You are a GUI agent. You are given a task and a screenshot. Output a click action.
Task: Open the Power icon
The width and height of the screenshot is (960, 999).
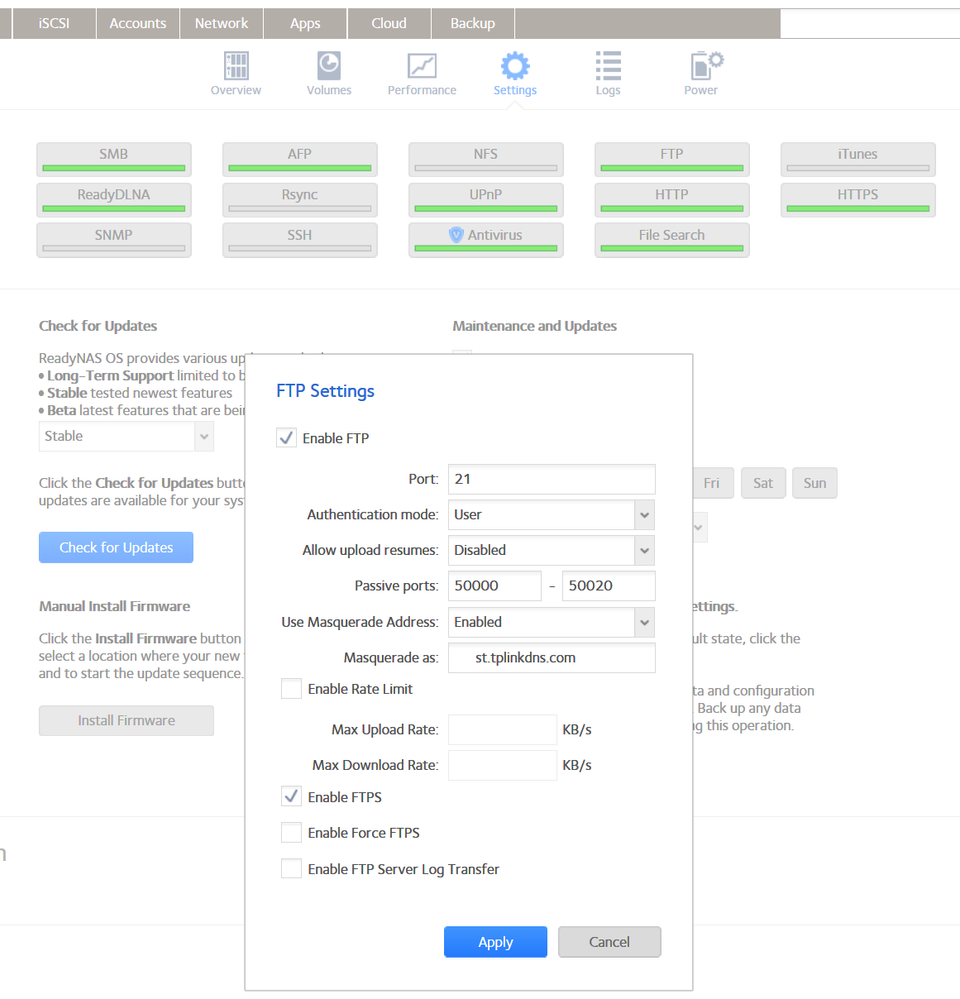pyautogui.click(x=703, y=67)
